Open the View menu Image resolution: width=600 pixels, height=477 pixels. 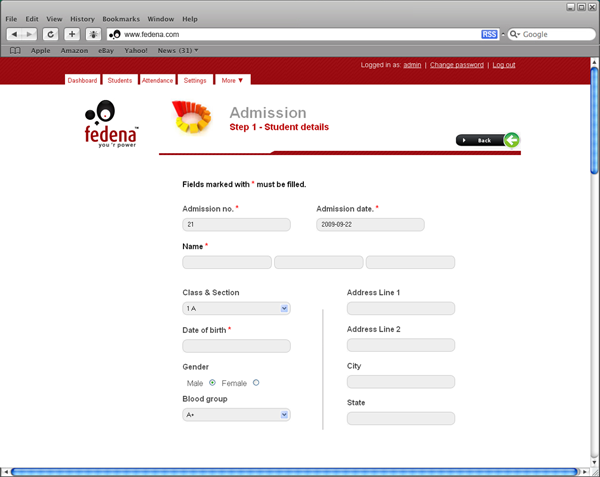point(54,19)
